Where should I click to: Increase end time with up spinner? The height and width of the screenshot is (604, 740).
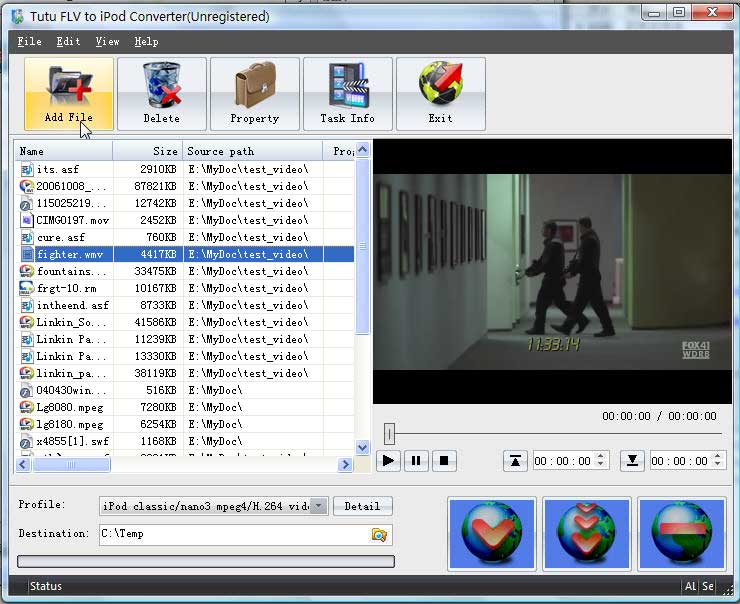tap(718, 456)
